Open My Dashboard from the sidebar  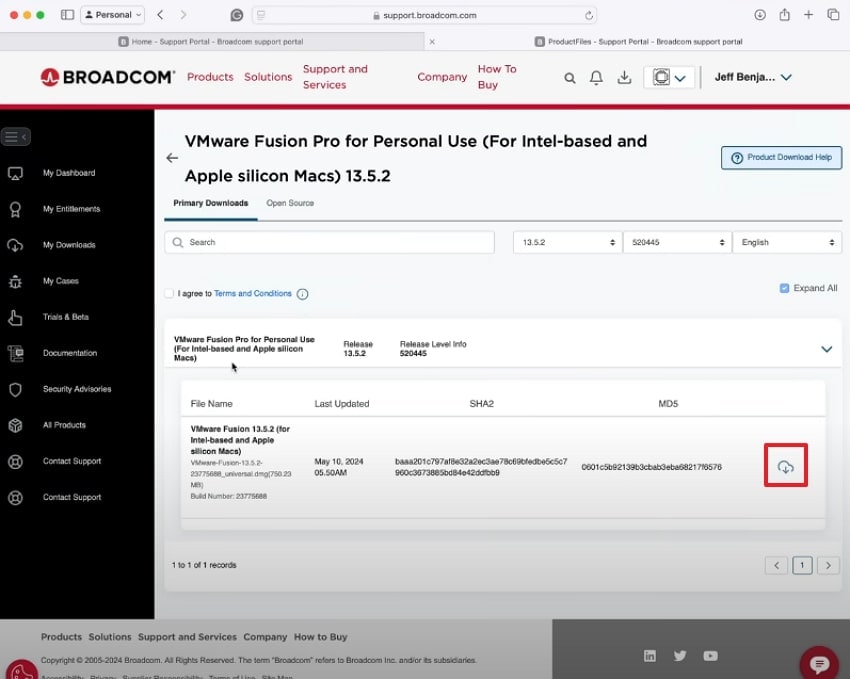(69, 173)
